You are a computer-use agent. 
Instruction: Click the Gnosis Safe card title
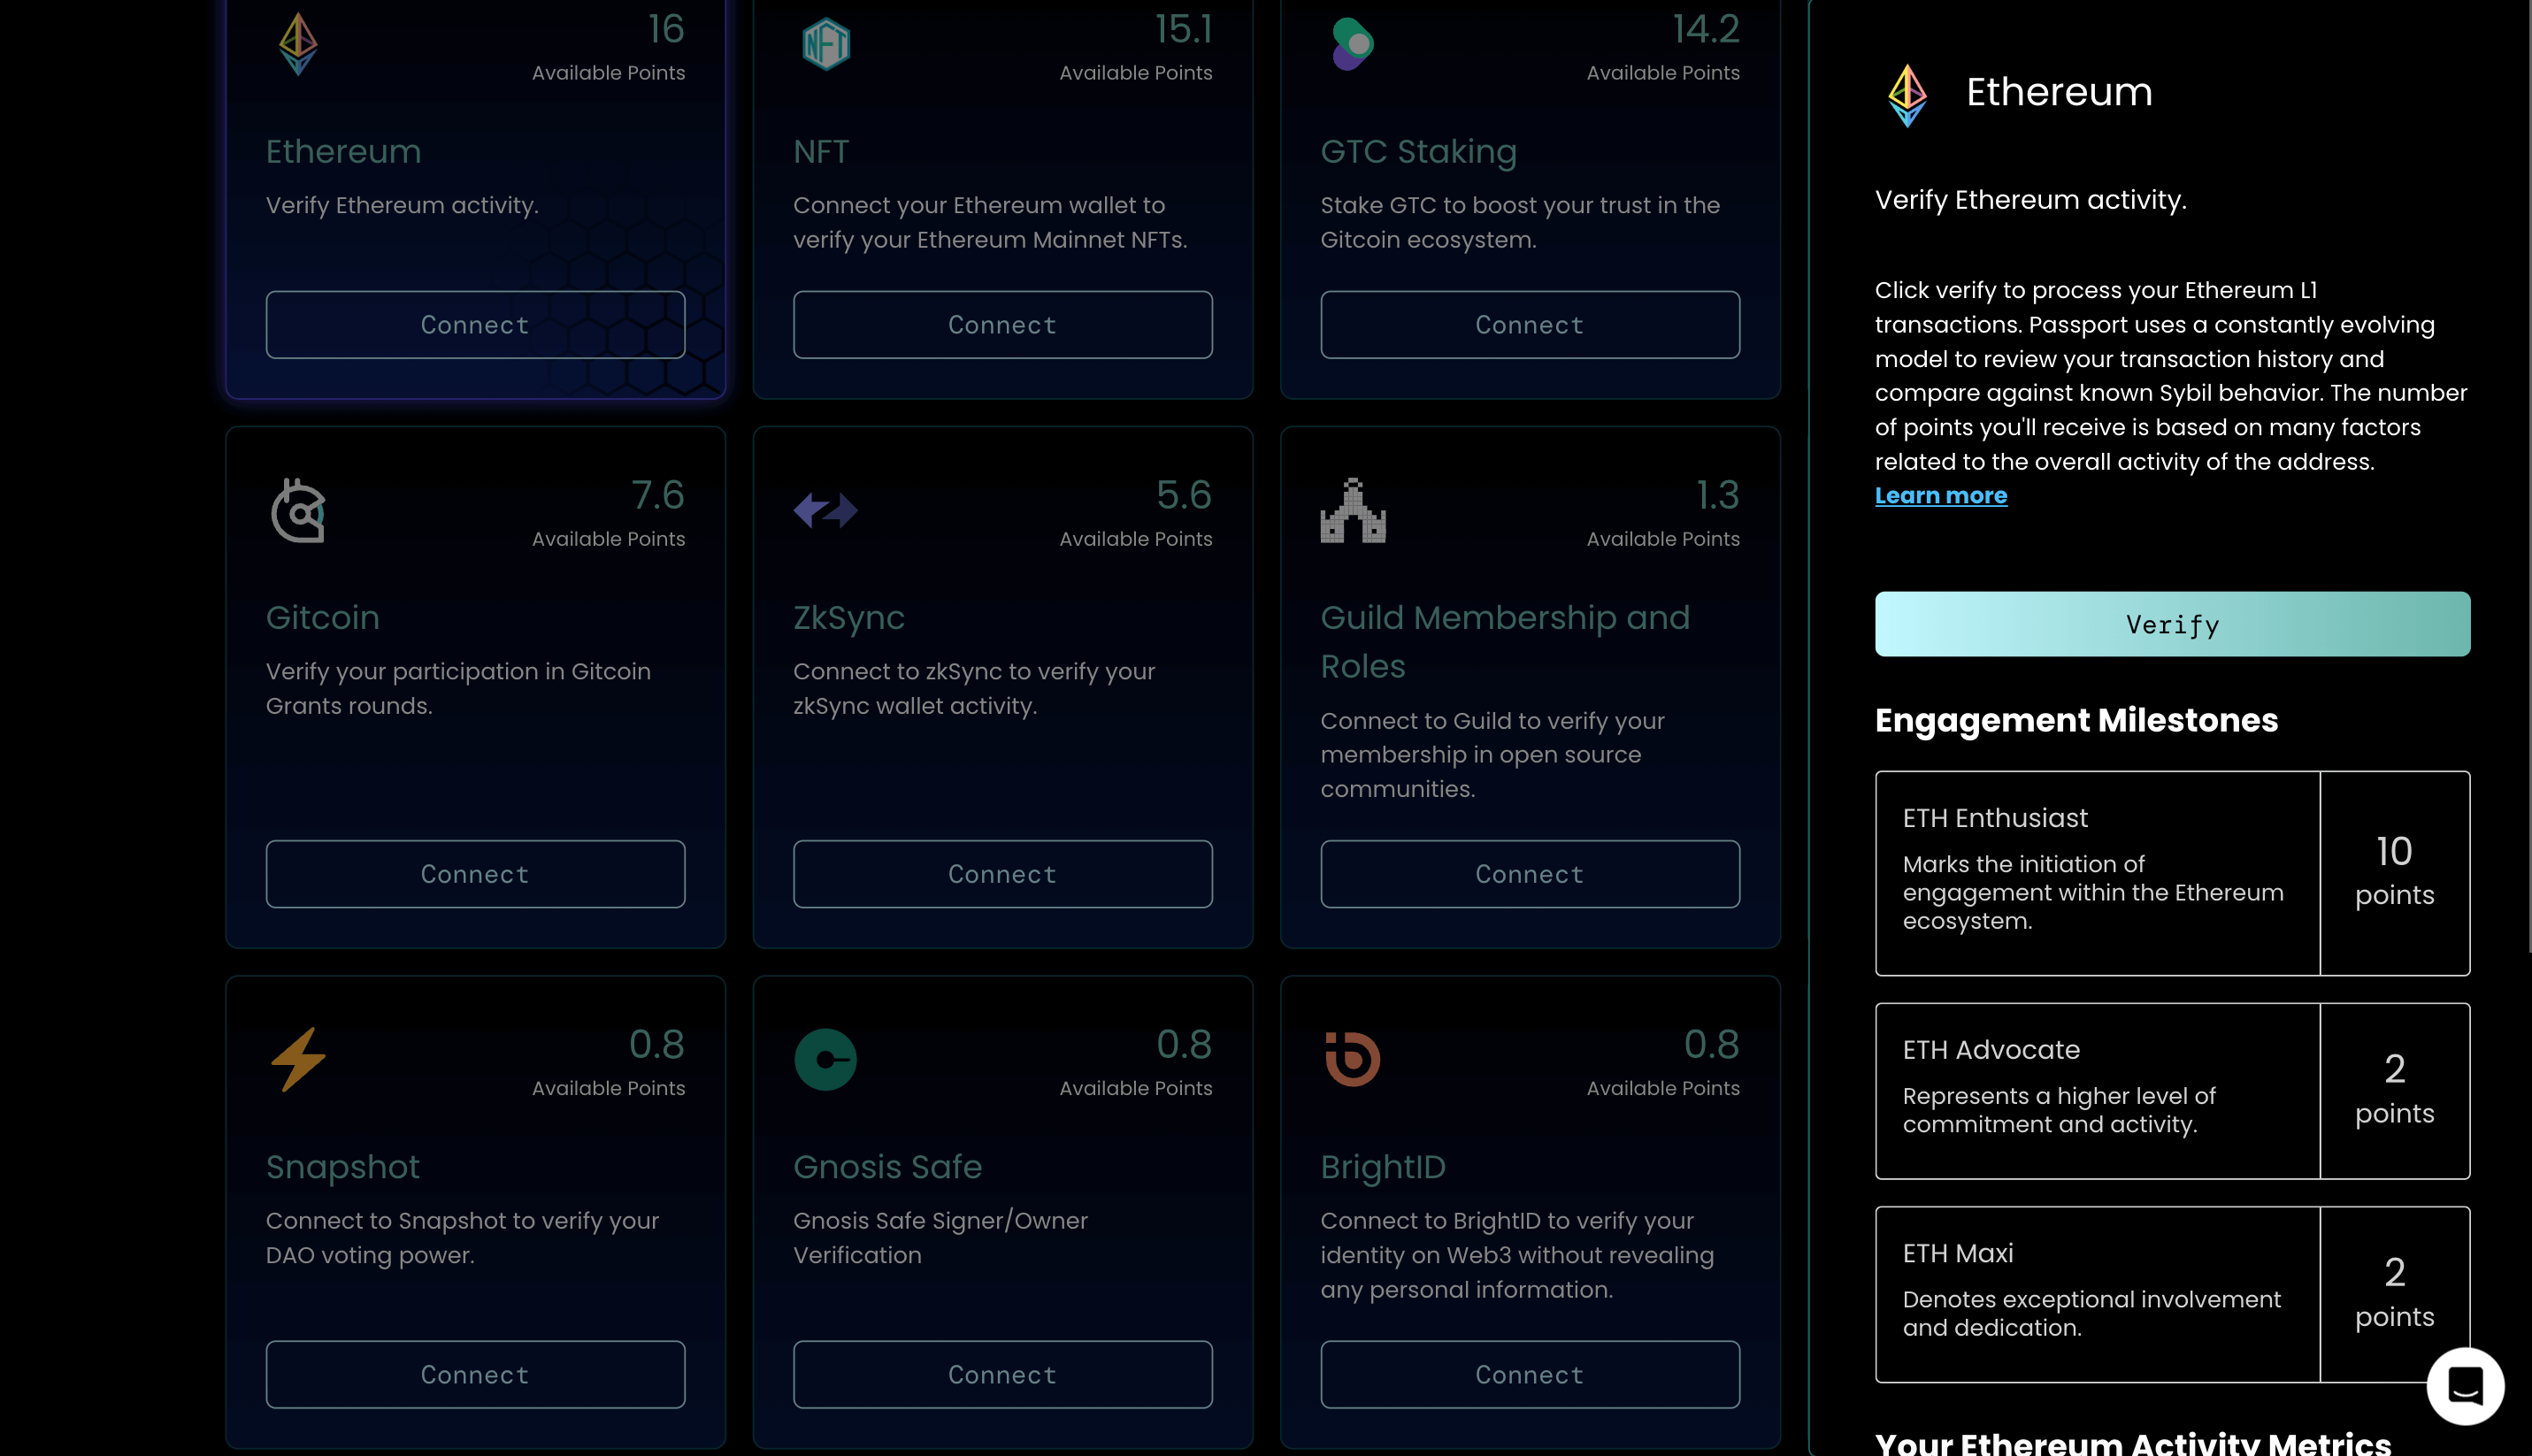(x=887, y=1167)
